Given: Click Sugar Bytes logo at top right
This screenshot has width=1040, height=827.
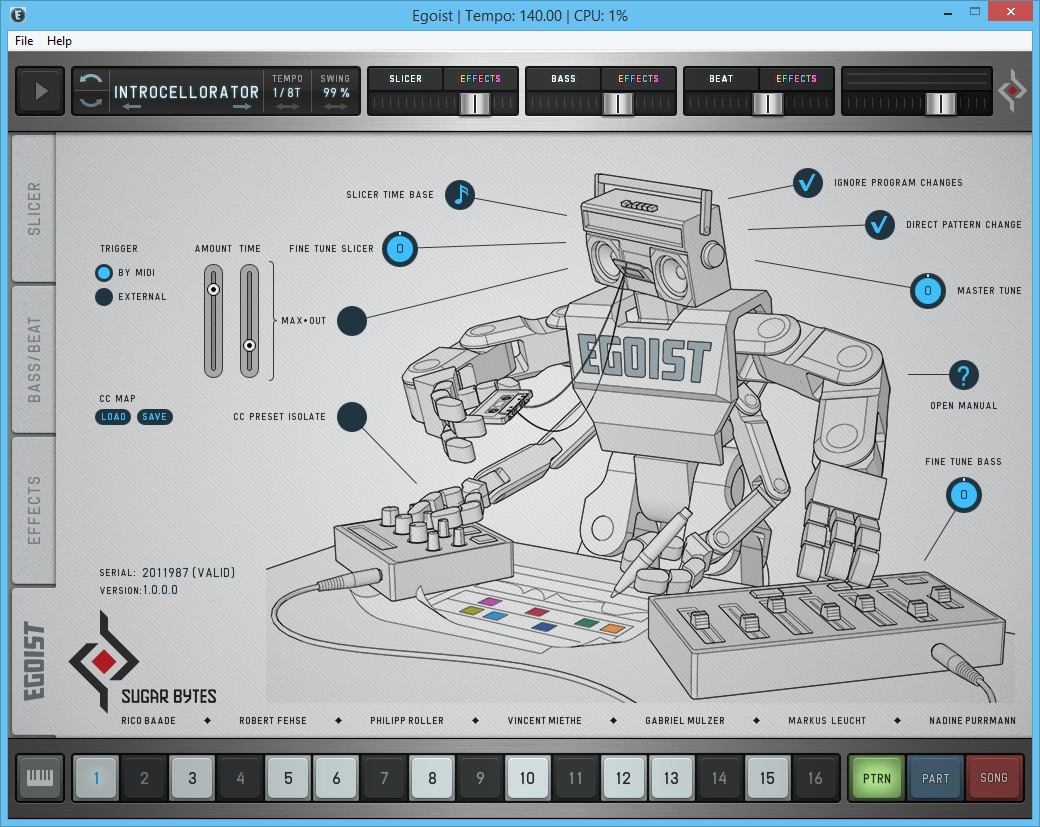Looking at the screenshot, I should pos(1012,90).
